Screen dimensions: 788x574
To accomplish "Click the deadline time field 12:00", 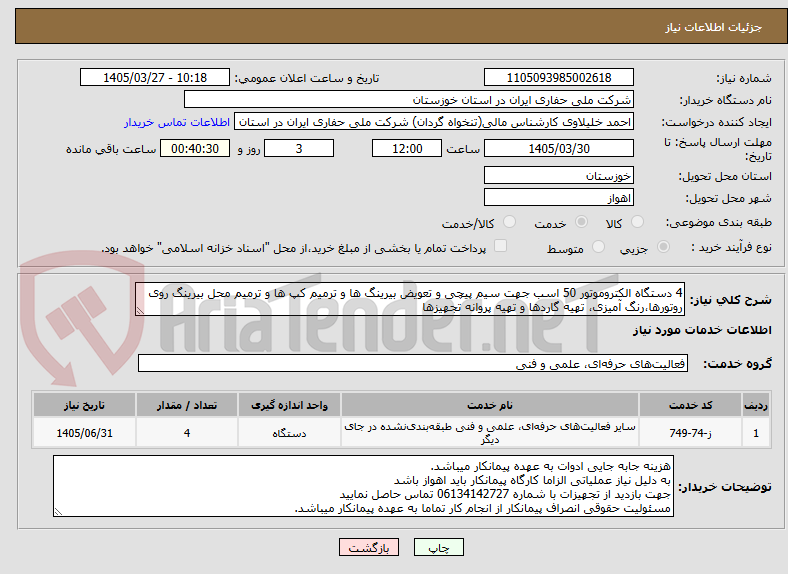I will pyautogui.click(x=407, y=148).
